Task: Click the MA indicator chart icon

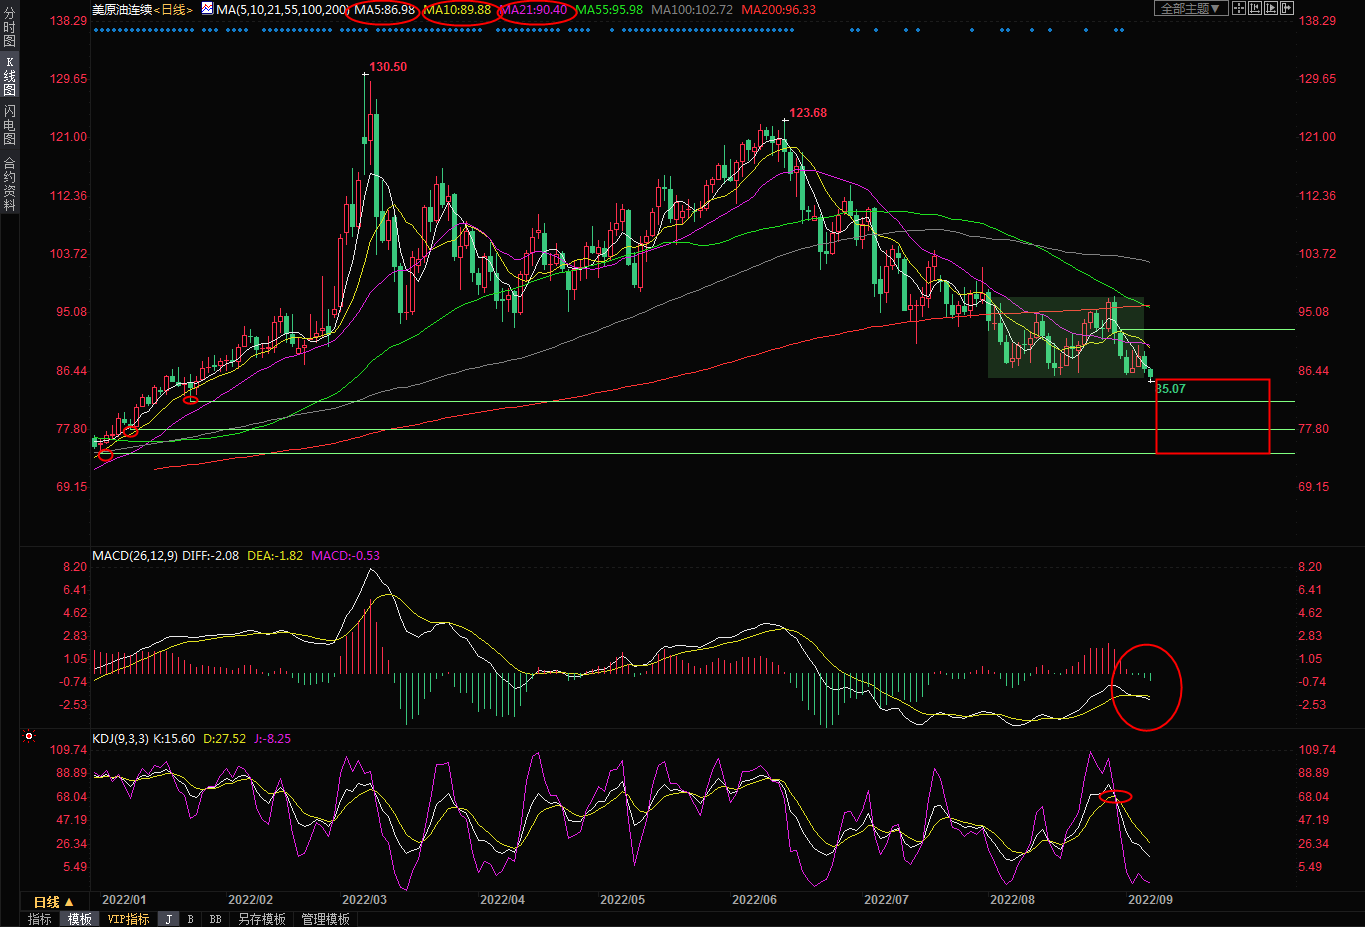Action: click(207, 9)
